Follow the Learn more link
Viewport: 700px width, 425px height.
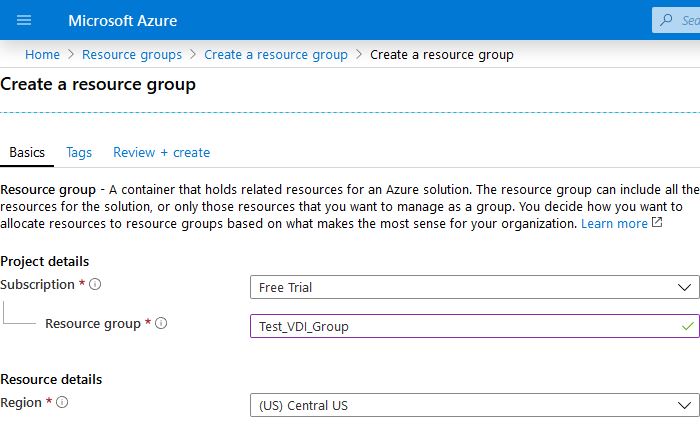tap(614, 223)
